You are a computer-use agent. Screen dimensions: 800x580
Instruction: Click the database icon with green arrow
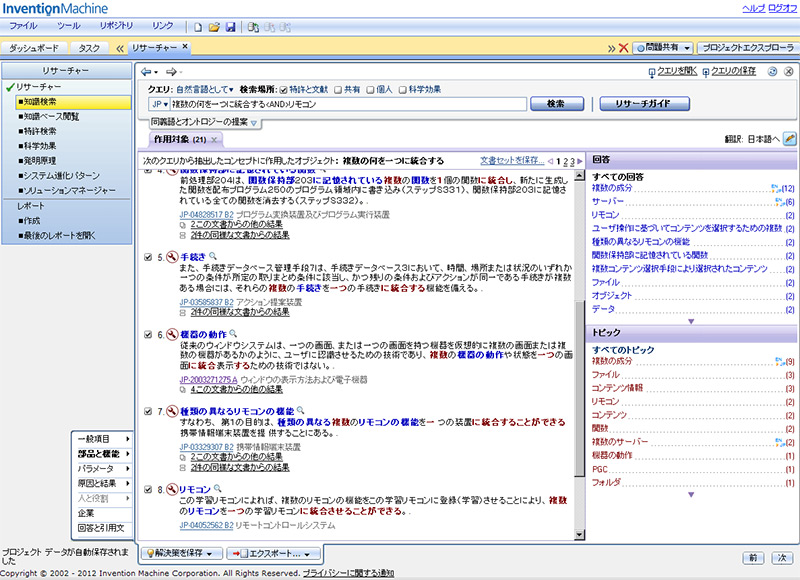(x=253, y=27)
